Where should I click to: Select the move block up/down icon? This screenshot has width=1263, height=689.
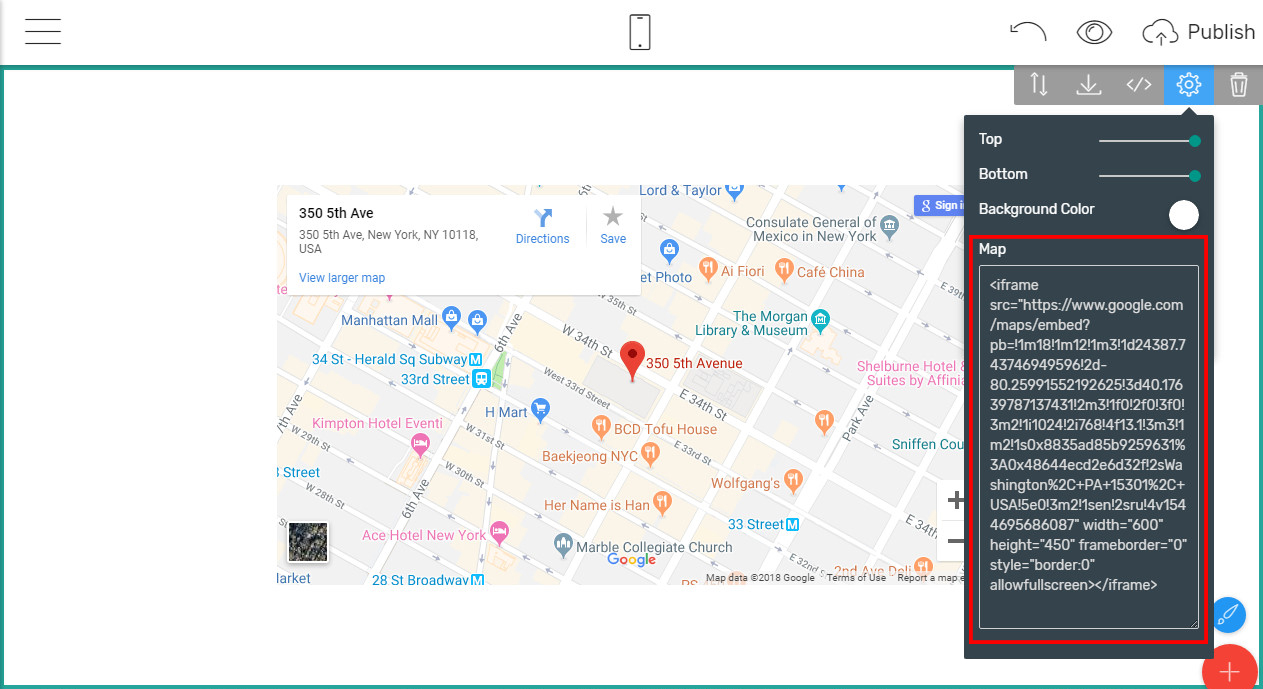(x=1038, y=85)
